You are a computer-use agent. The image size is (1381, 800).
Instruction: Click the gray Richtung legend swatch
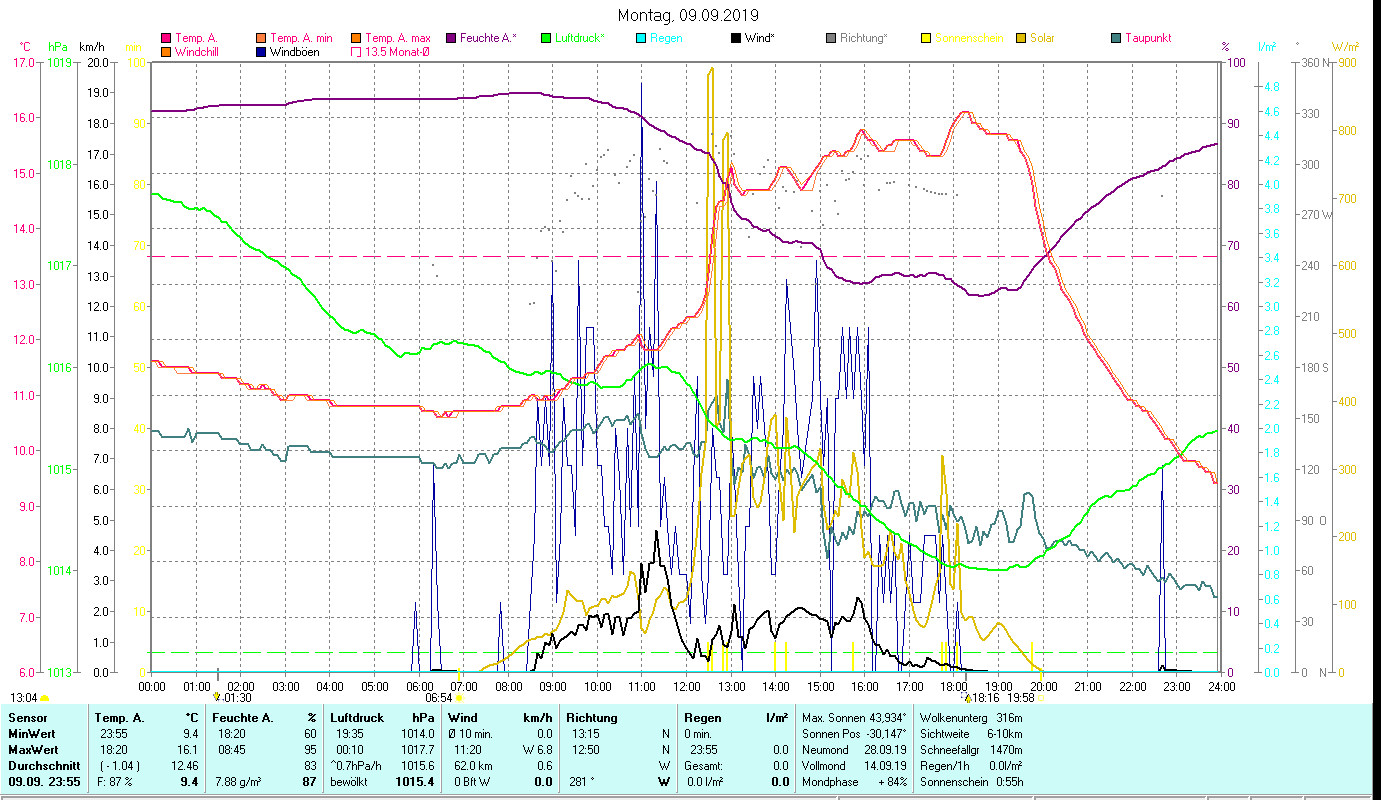click(831, 38)
